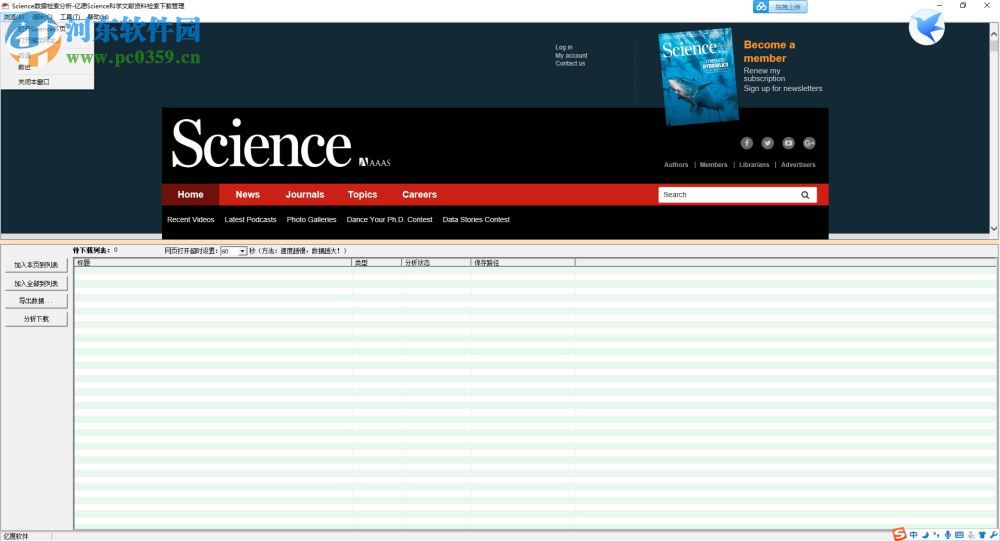This screenshot has width=1000, height=541.
Task: Select 关闭本窗口 menu entry
Action: click(33, 82)
